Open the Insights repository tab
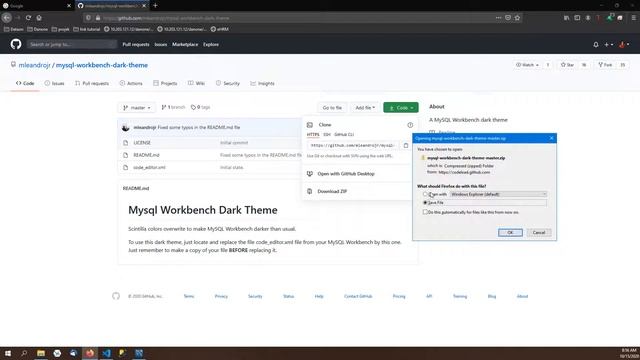 point(262,83)
